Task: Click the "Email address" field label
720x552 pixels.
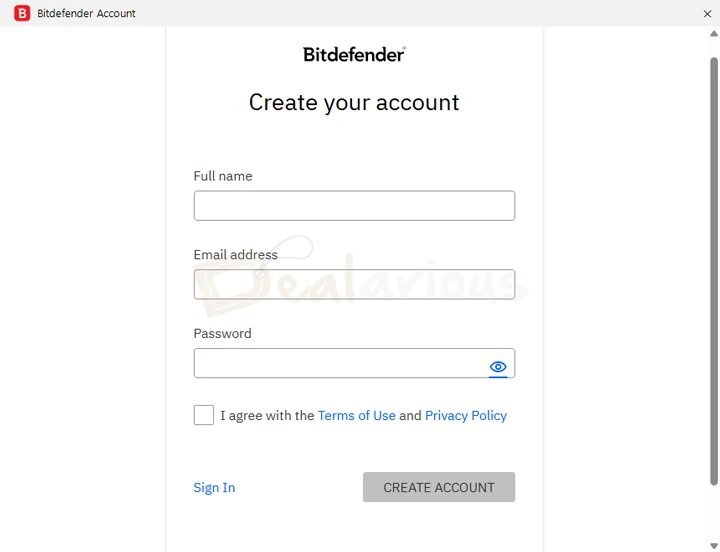Action: (236, 255)
